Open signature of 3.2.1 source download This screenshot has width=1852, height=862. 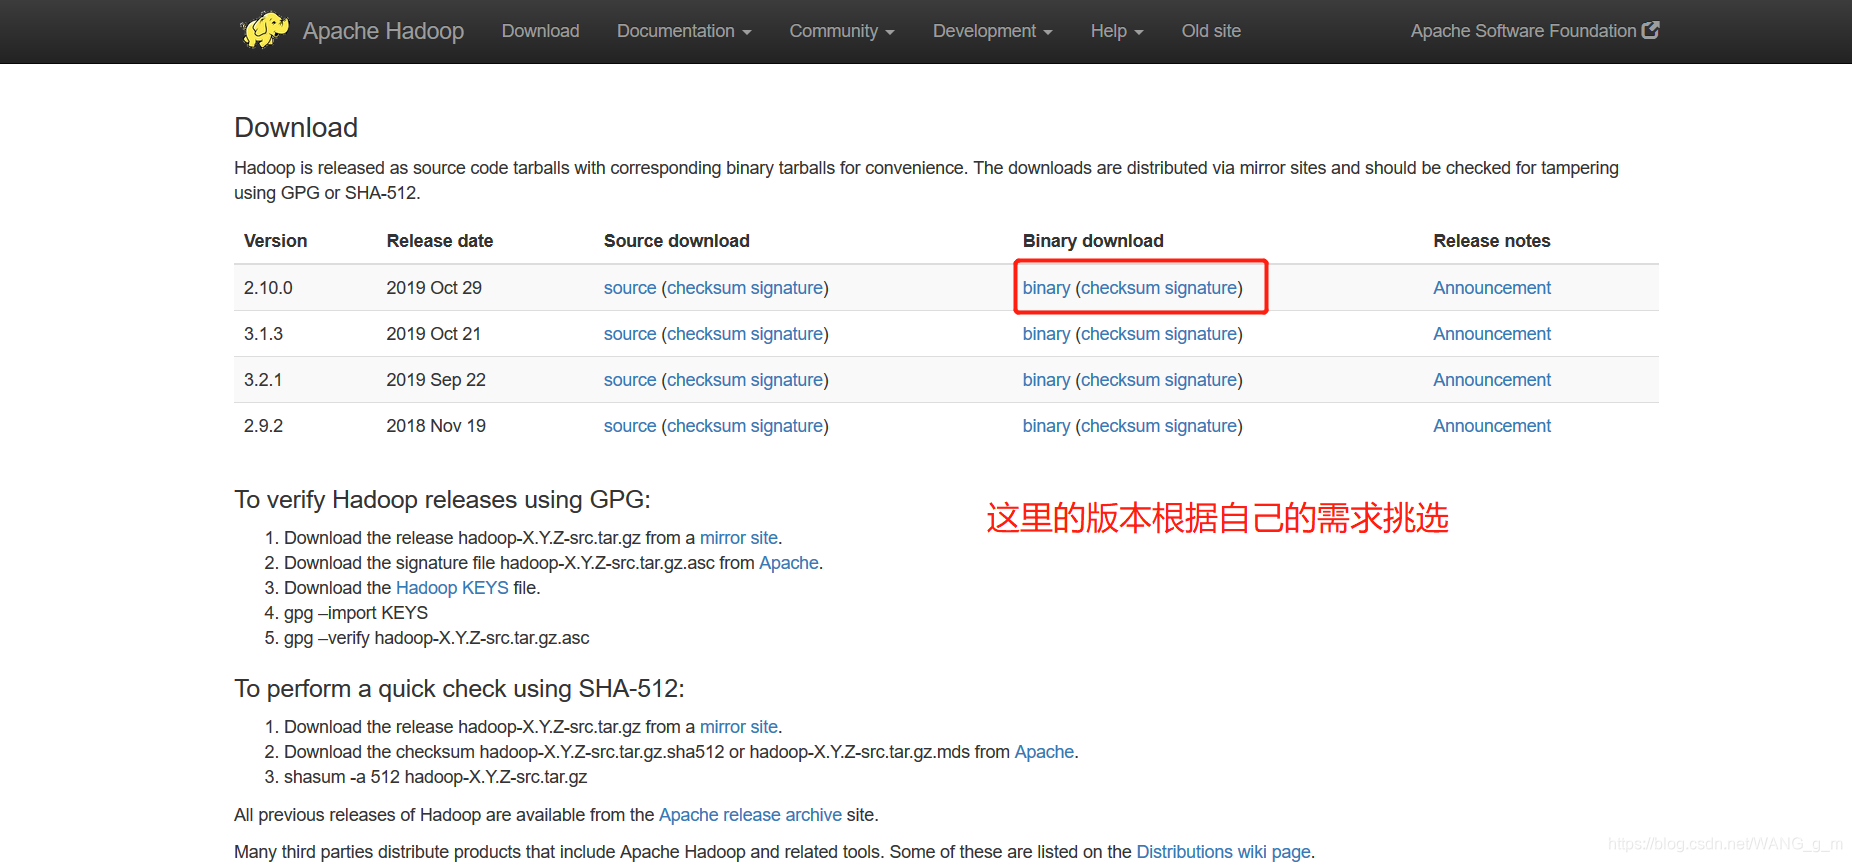click(787, 380)
